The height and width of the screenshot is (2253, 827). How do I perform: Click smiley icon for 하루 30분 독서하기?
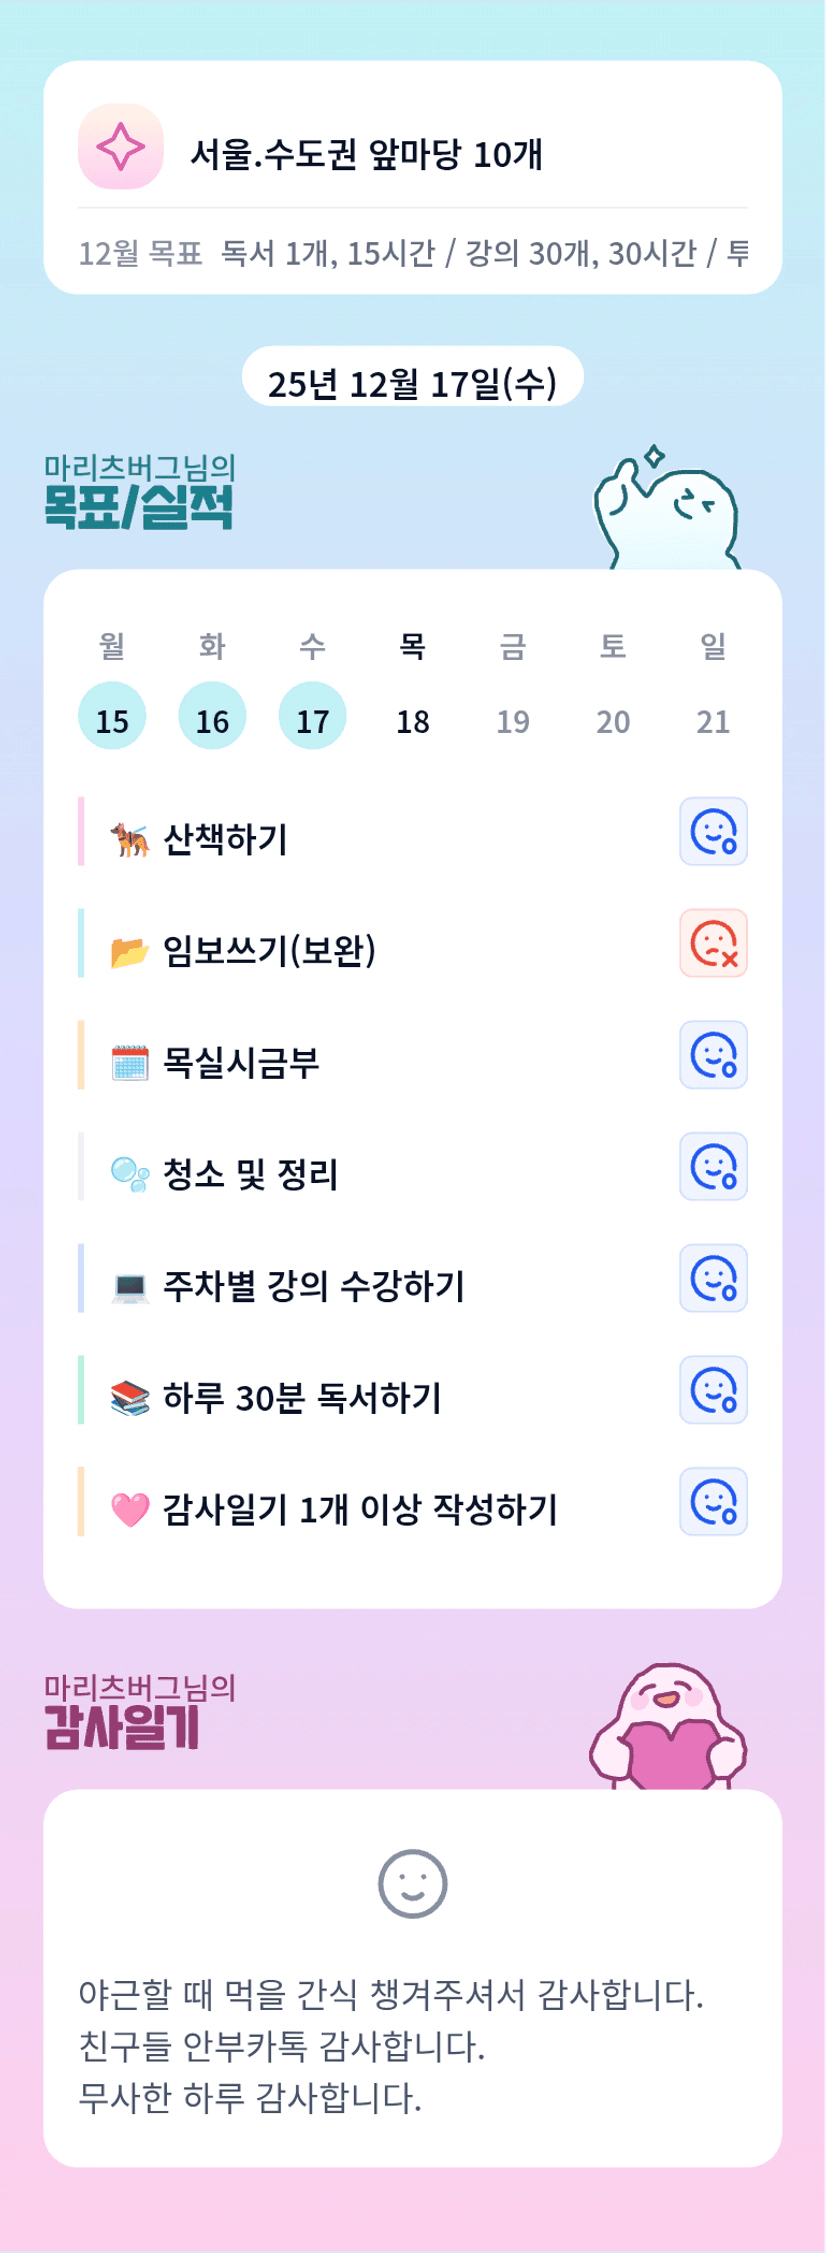[x=713, y=1390]
